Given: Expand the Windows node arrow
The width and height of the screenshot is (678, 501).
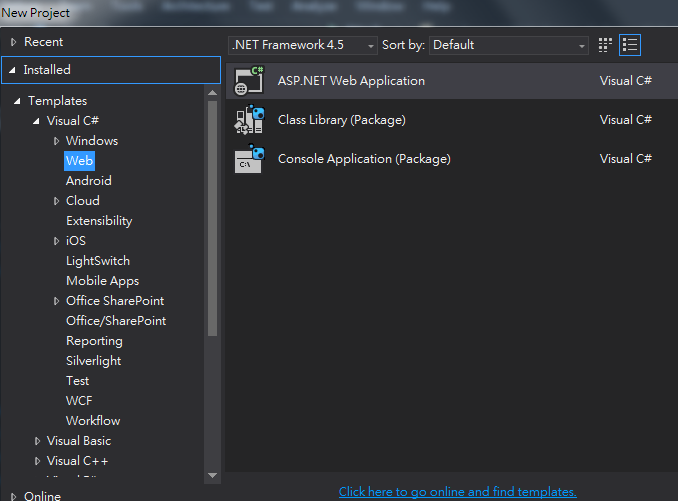Looking at the screenshot, I should pos(56,141).
